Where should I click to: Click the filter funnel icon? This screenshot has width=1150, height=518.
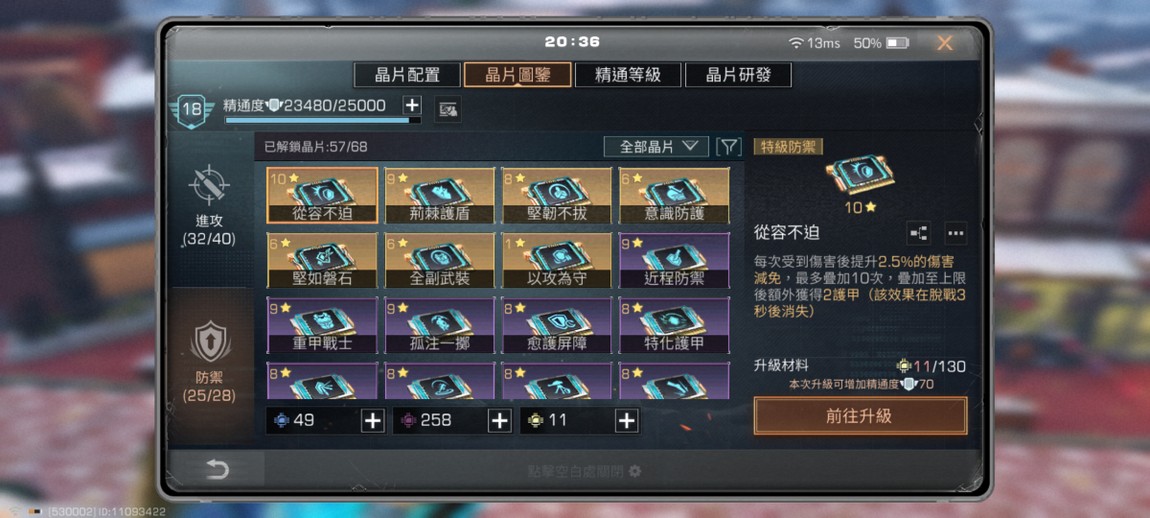coord(728,147)
